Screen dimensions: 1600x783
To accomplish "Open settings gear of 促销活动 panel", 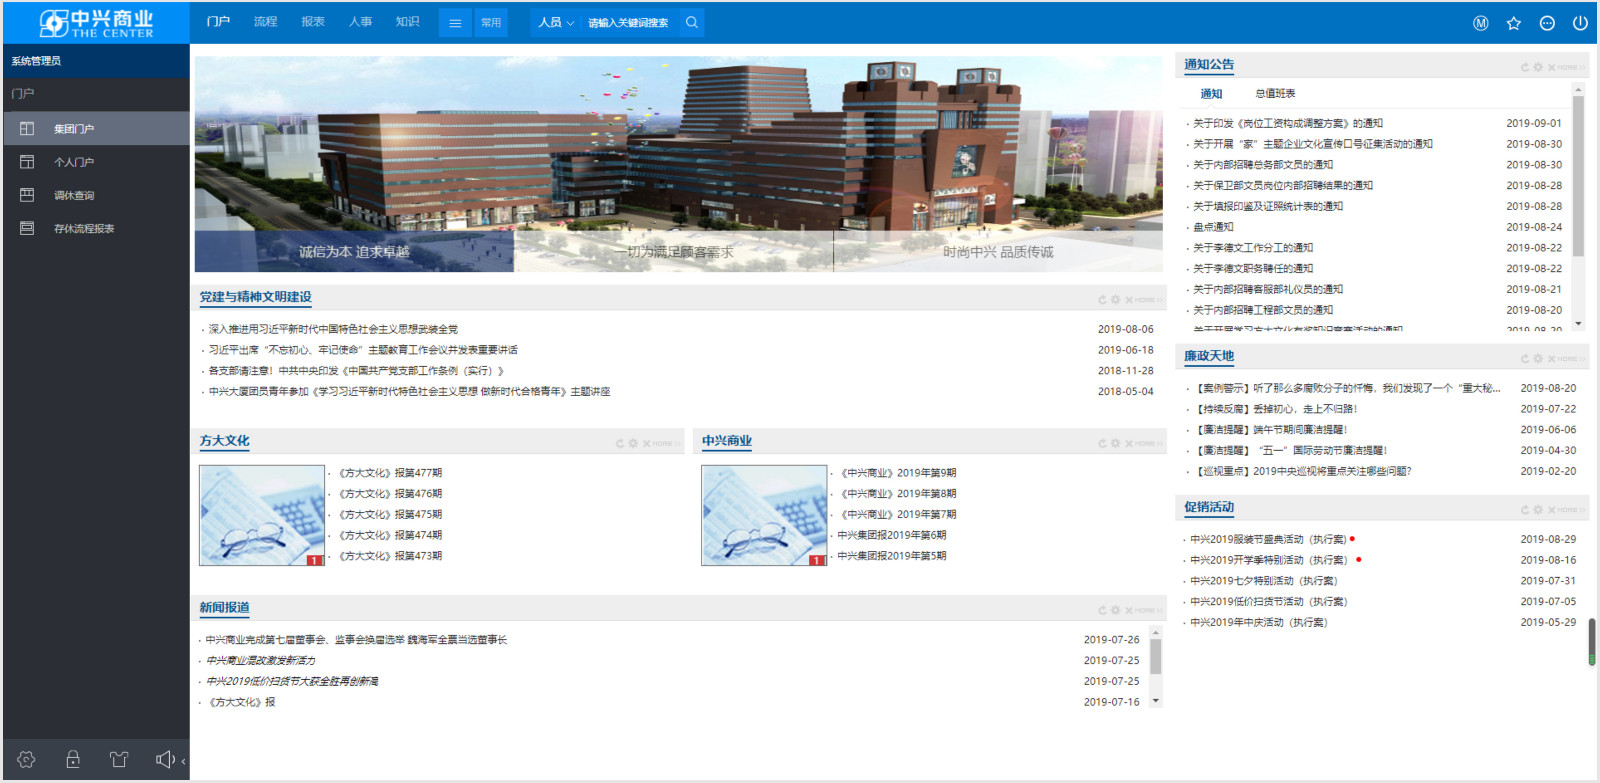I will (1538, 510).
